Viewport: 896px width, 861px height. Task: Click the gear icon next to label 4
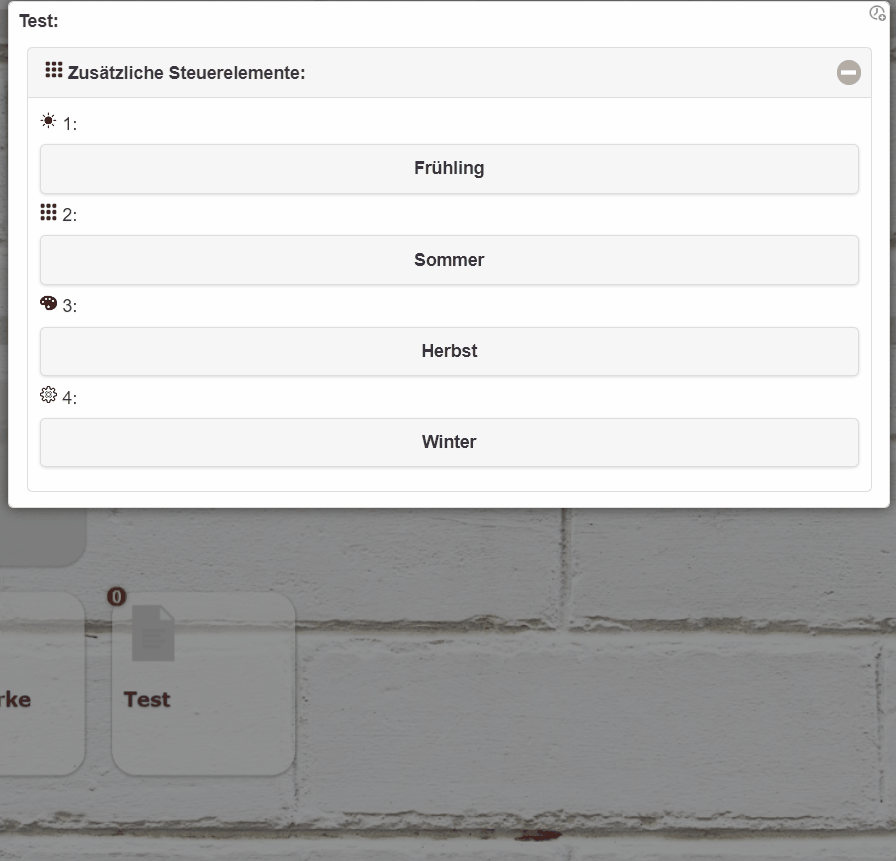point(48,395)
